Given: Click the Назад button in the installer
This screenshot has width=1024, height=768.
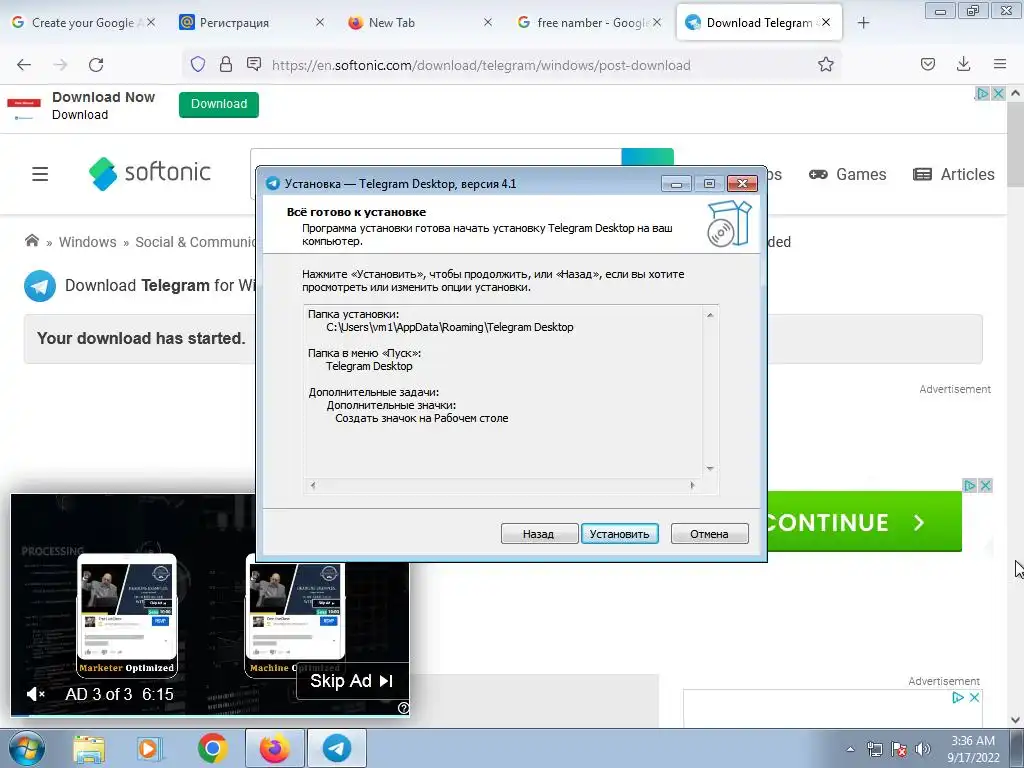Looking at the screenshot, I should click(x=539, y=534).
